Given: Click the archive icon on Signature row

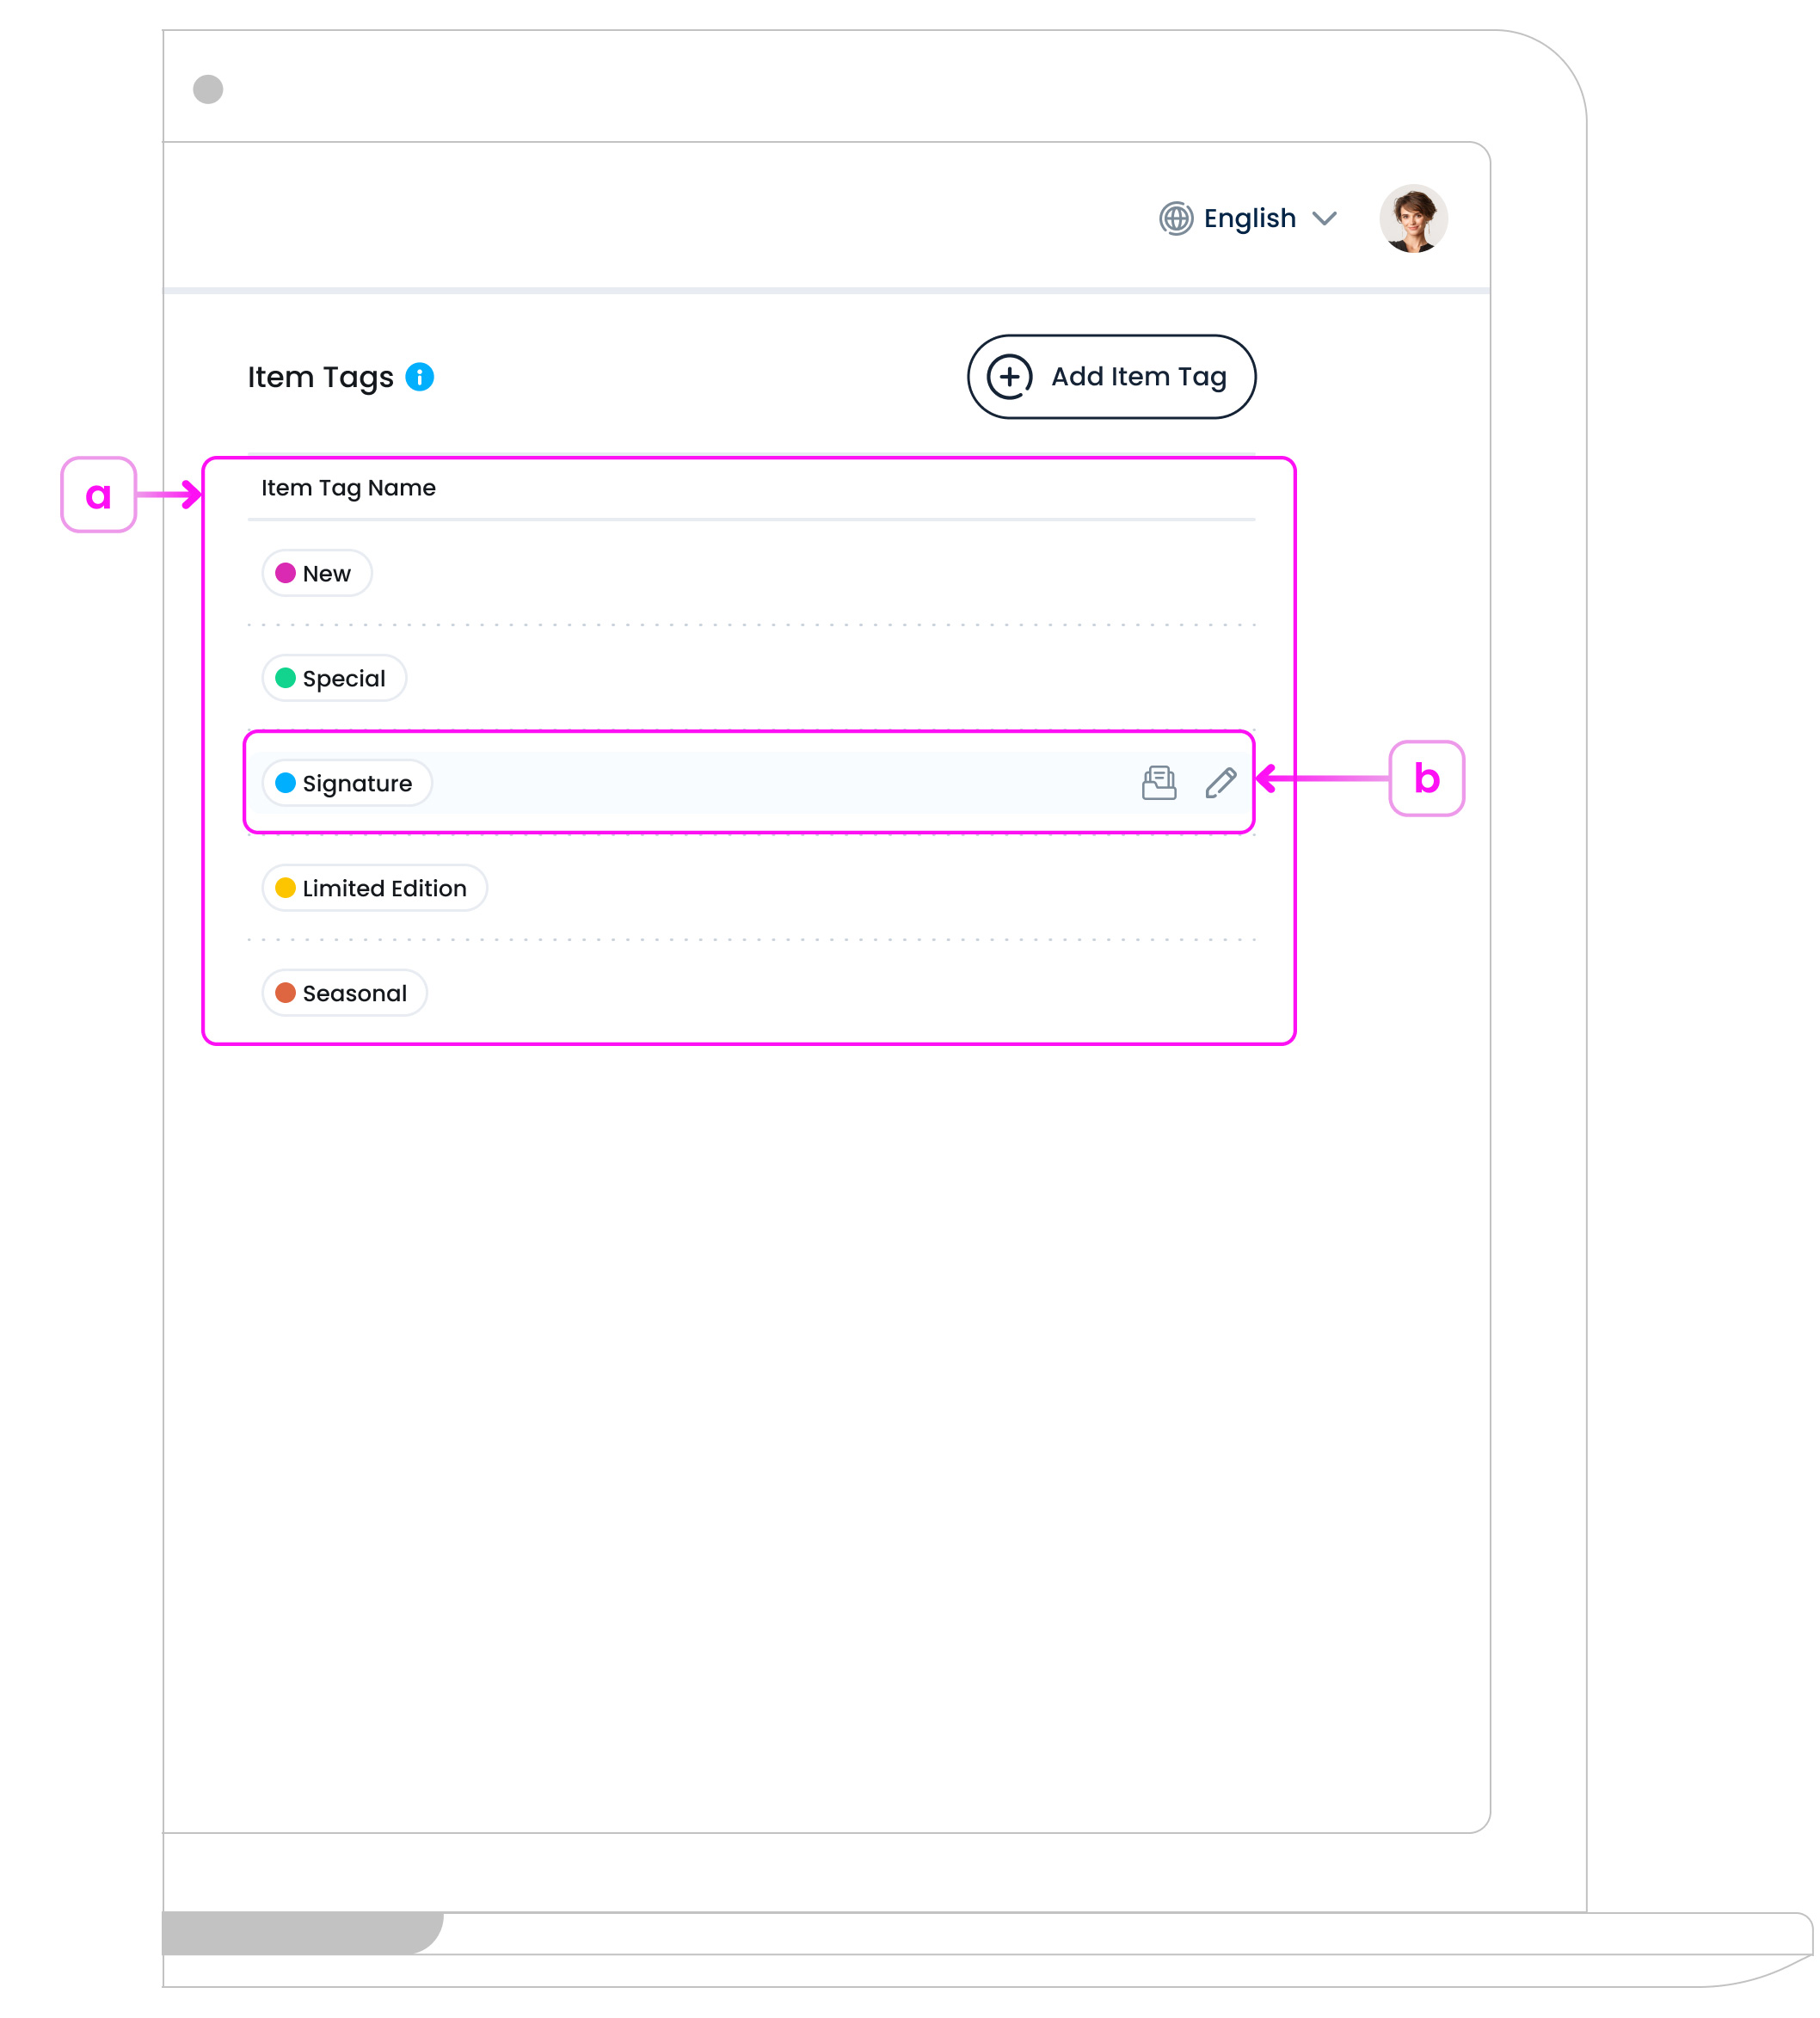Looking at the screenshot, I should 1159,782.
